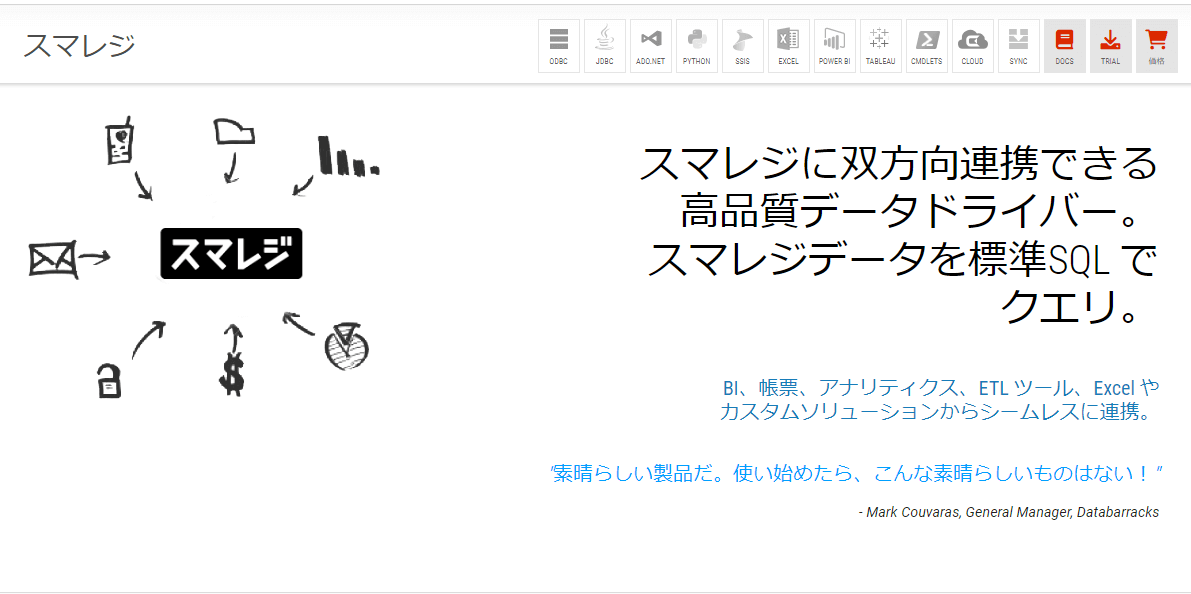Click the envelope sketch icon
1191x594 pixels.
click(x=53, y=260)
